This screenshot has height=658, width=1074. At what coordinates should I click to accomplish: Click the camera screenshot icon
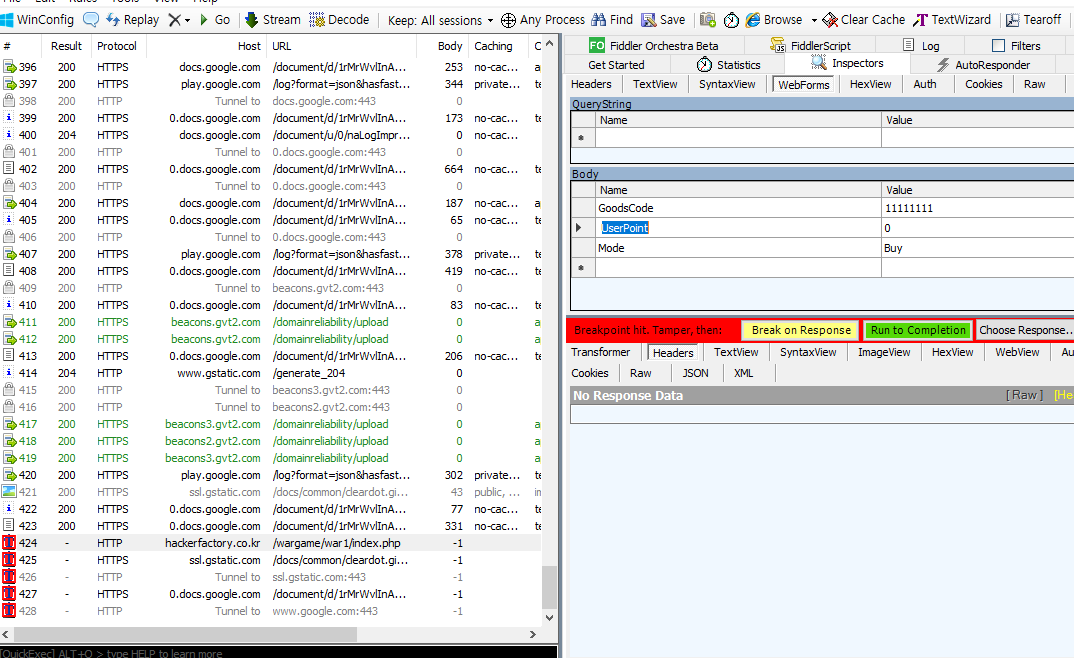[x=708, y=20]
